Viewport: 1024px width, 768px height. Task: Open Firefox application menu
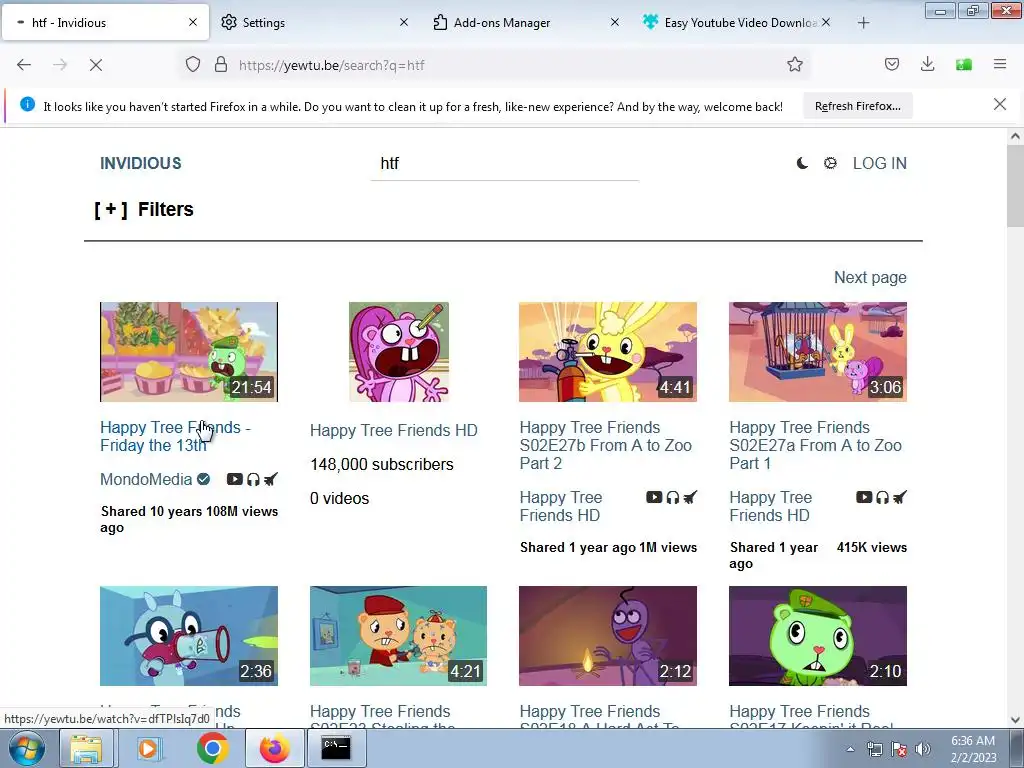pos(1000,65)
